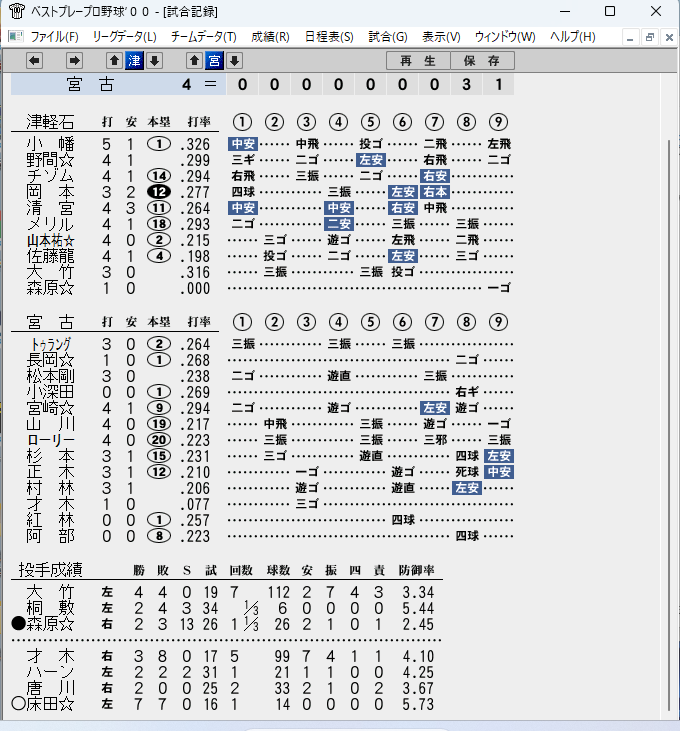This screenshot has width=680, height=731.
Task: Click the 津軽石 team batting header
Action: (x=50, y=122)
